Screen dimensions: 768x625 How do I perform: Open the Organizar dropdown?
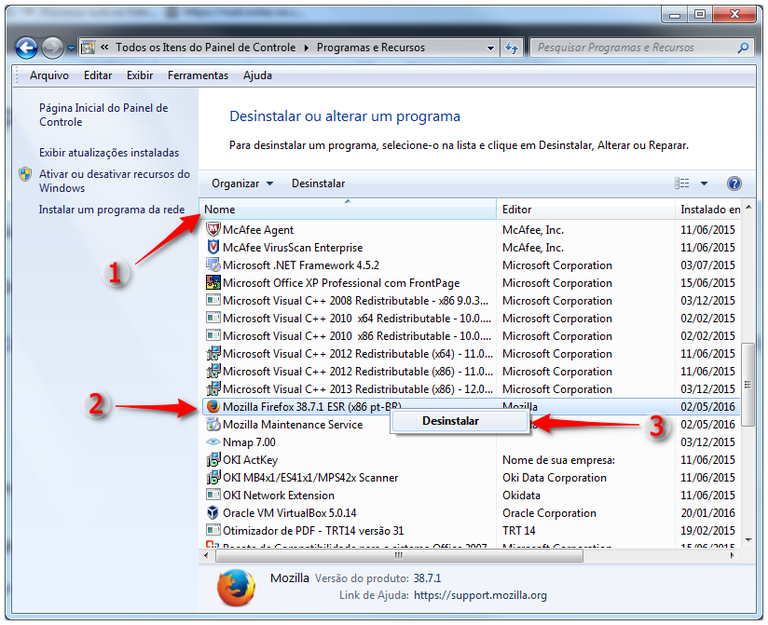coord(242,184)
